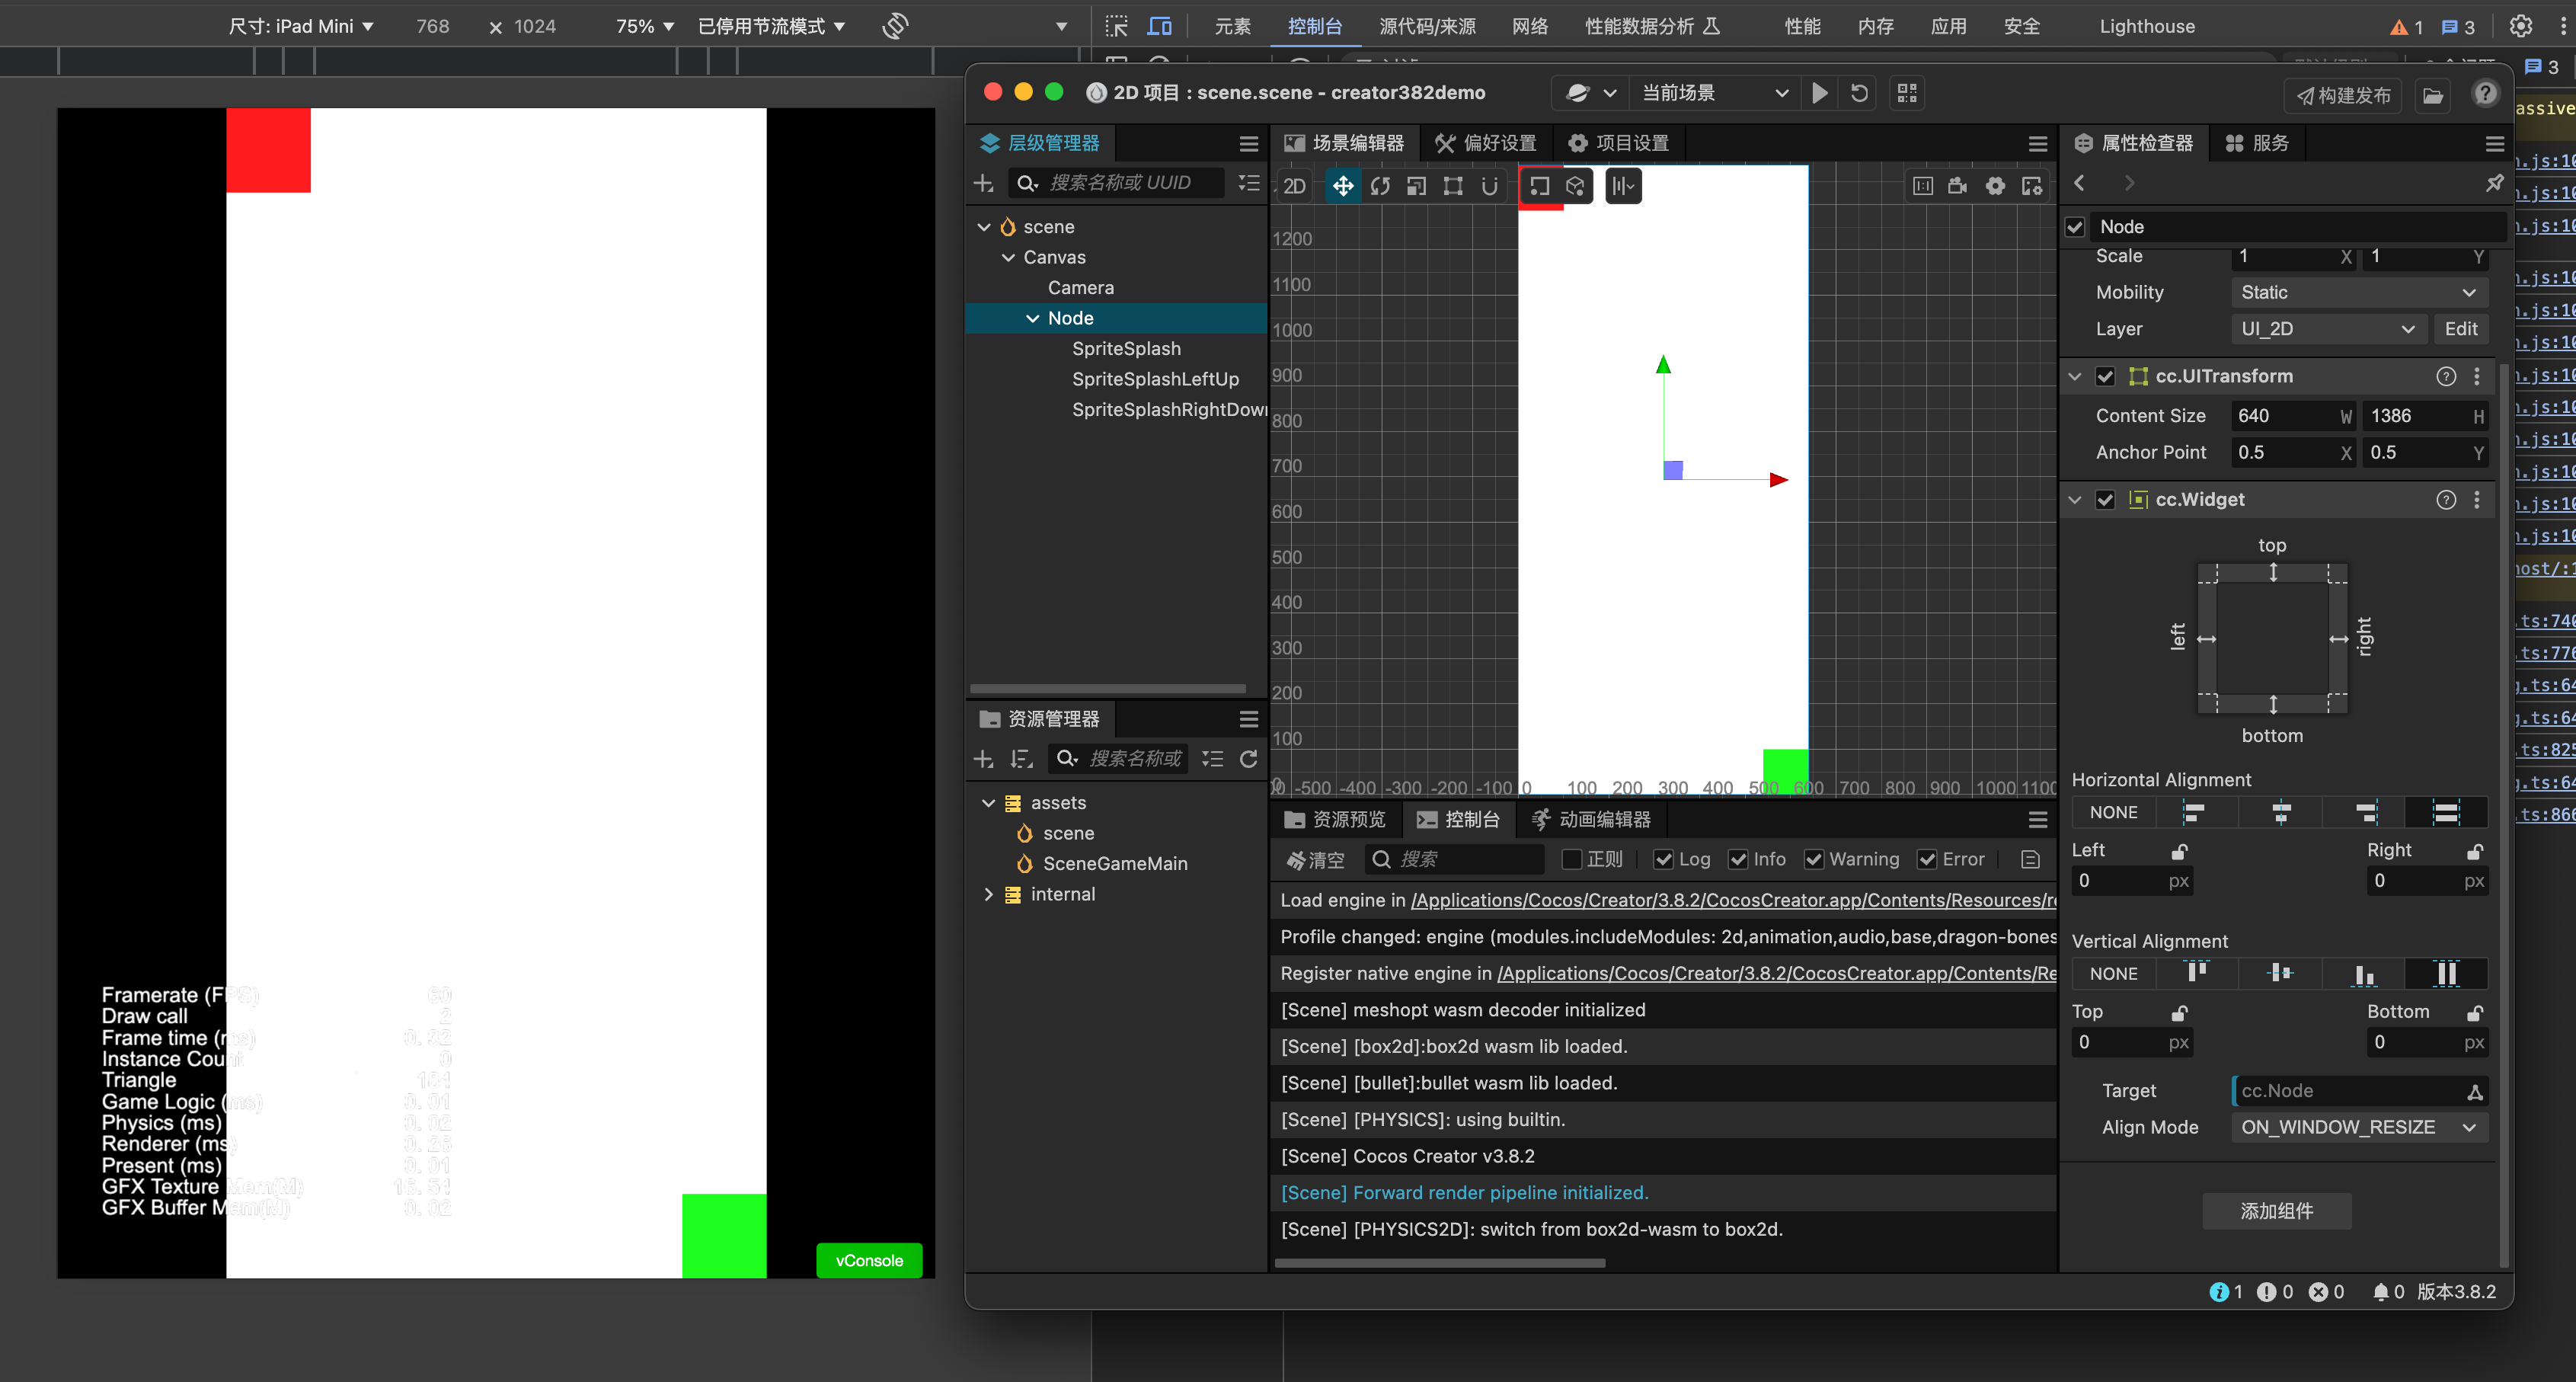Select the move transform tool
This screenshot has height=1382, width=2576.
(x=1342, y=186)
